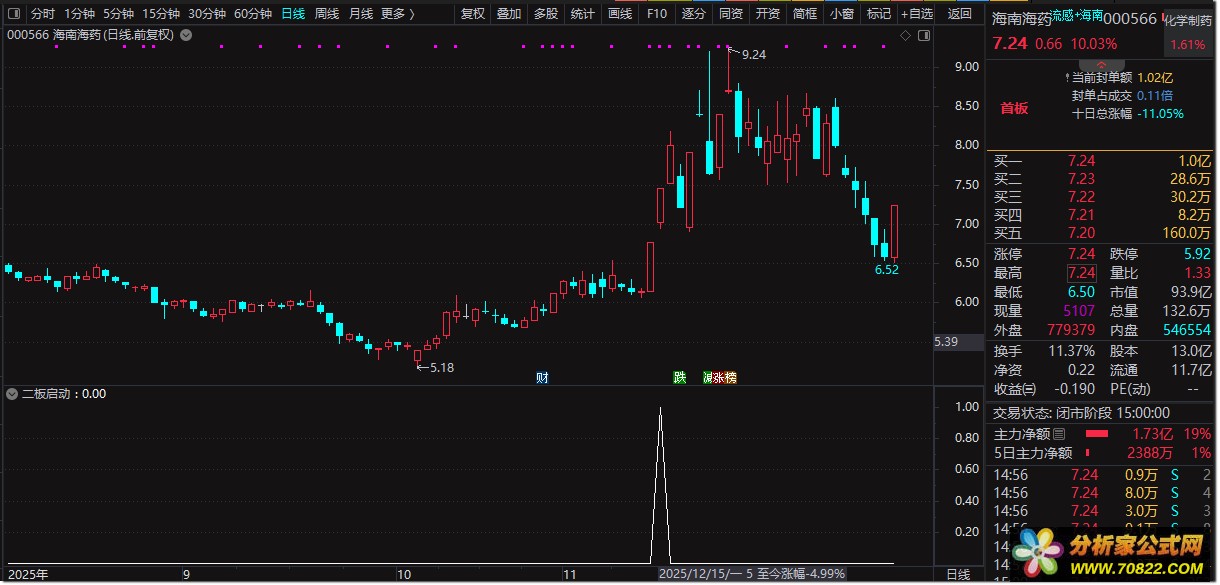The height and width of the screenshot is (585, 1220).
Task: Click the 6.52 low price label
Action: pyautogui.click(x=886, y=270)
